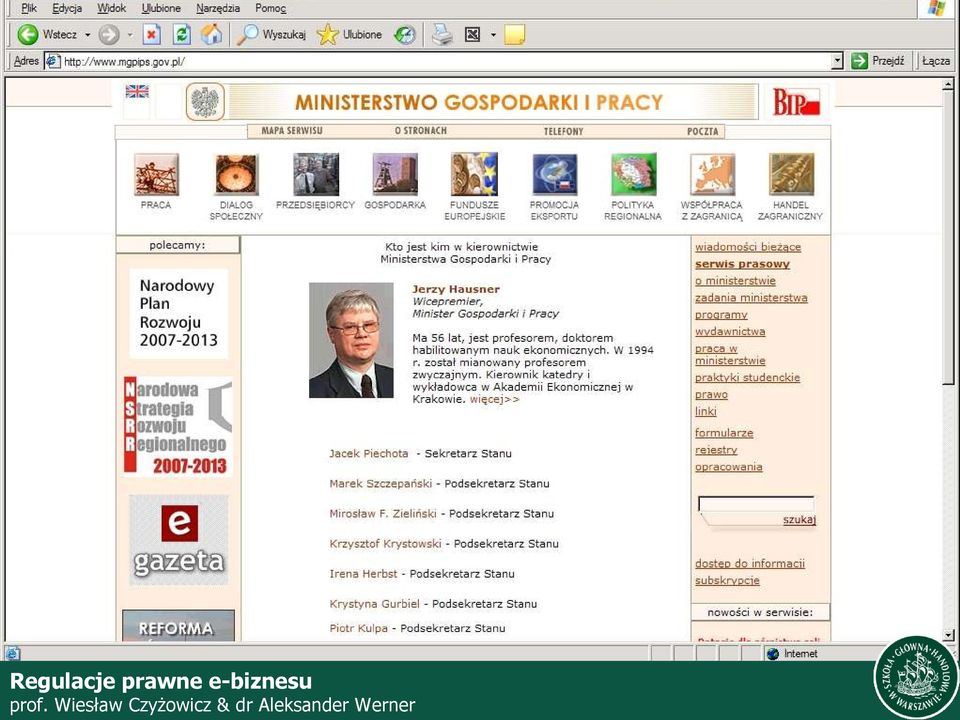The width and height of the screenshot is (960, 720).
Task: Open the e gazeta banner
Action: click(179, 541)
